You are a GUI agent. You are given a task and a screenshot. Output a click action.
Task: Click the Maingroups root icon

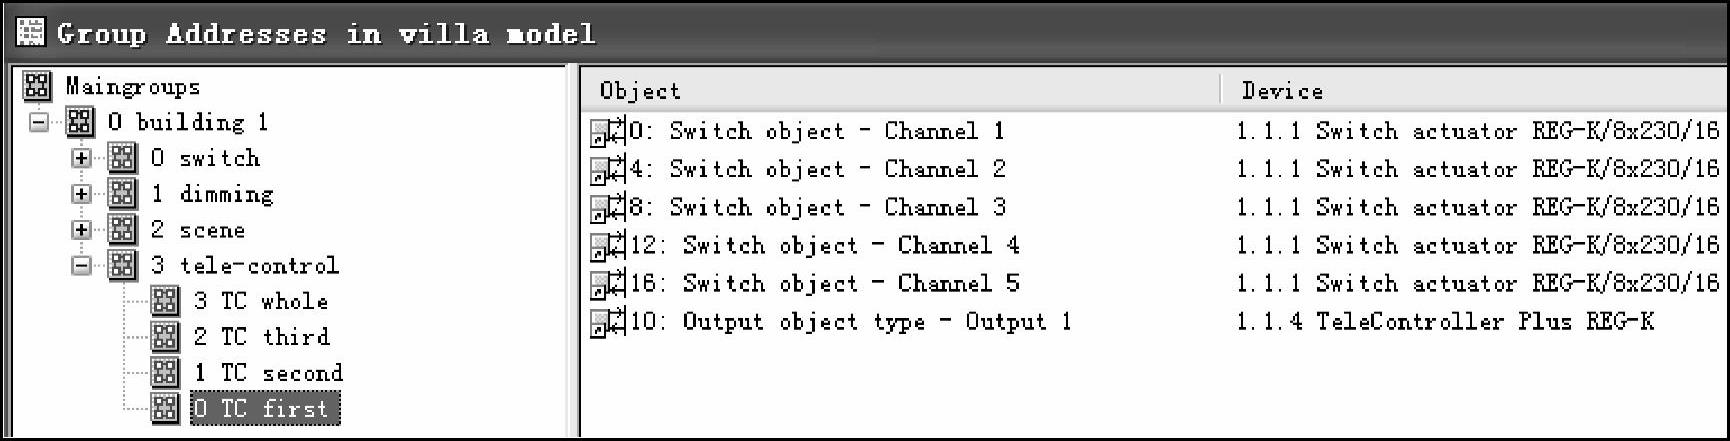(x=37, y=87)
